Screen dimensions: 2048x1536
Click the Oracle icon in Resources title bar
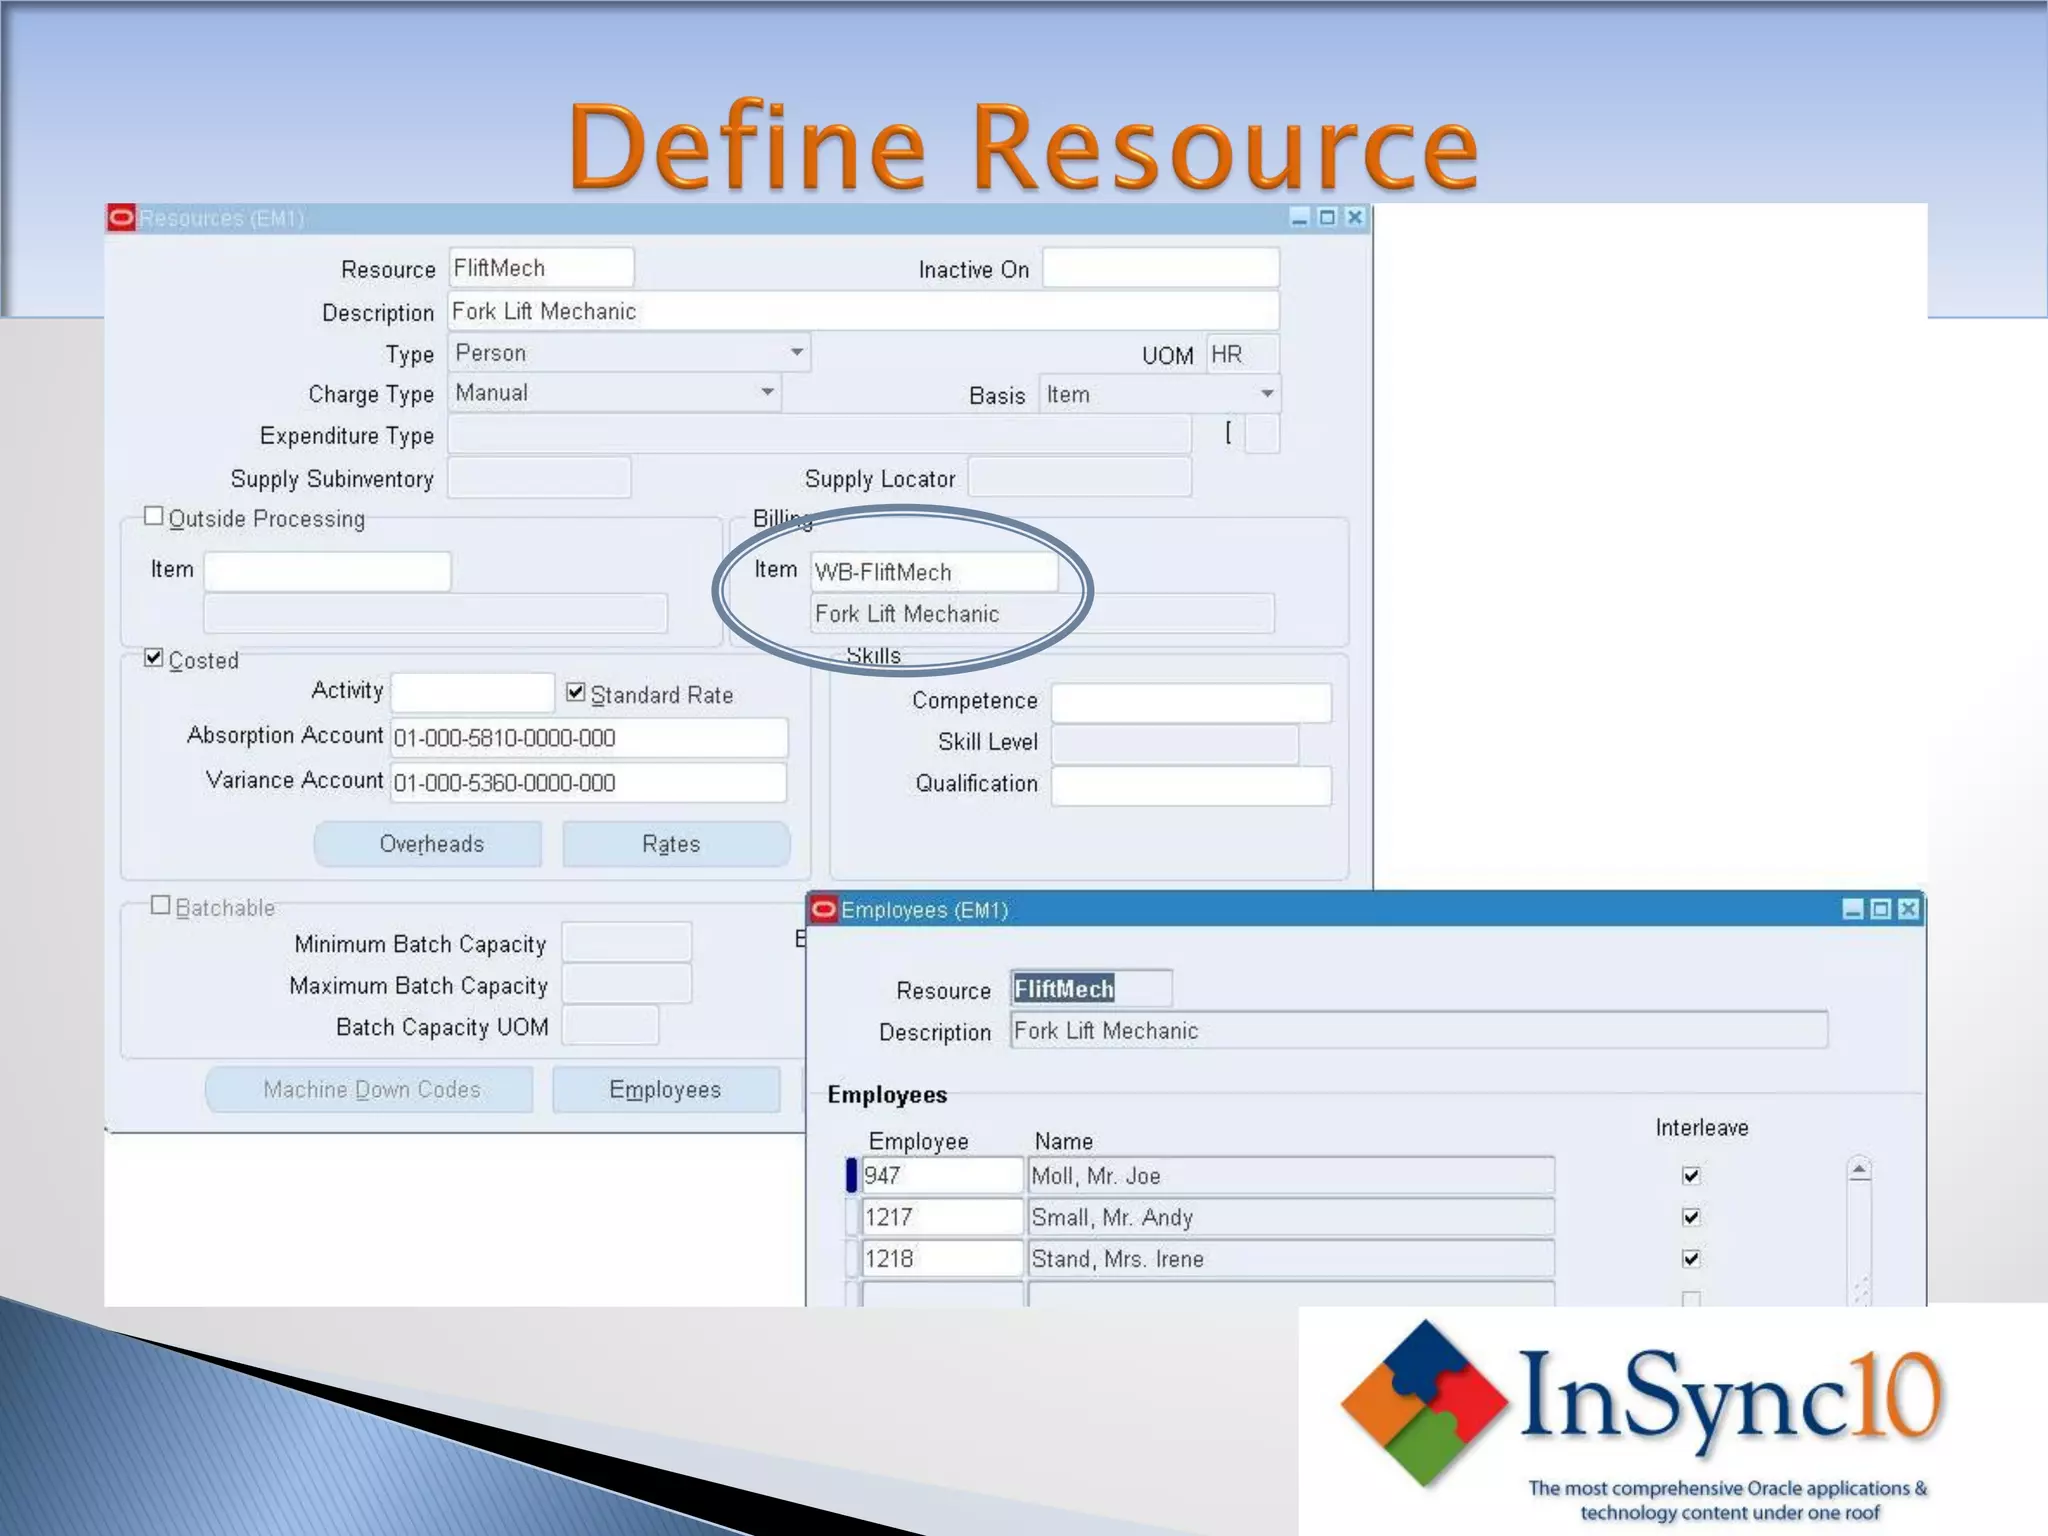pos(121,218)
